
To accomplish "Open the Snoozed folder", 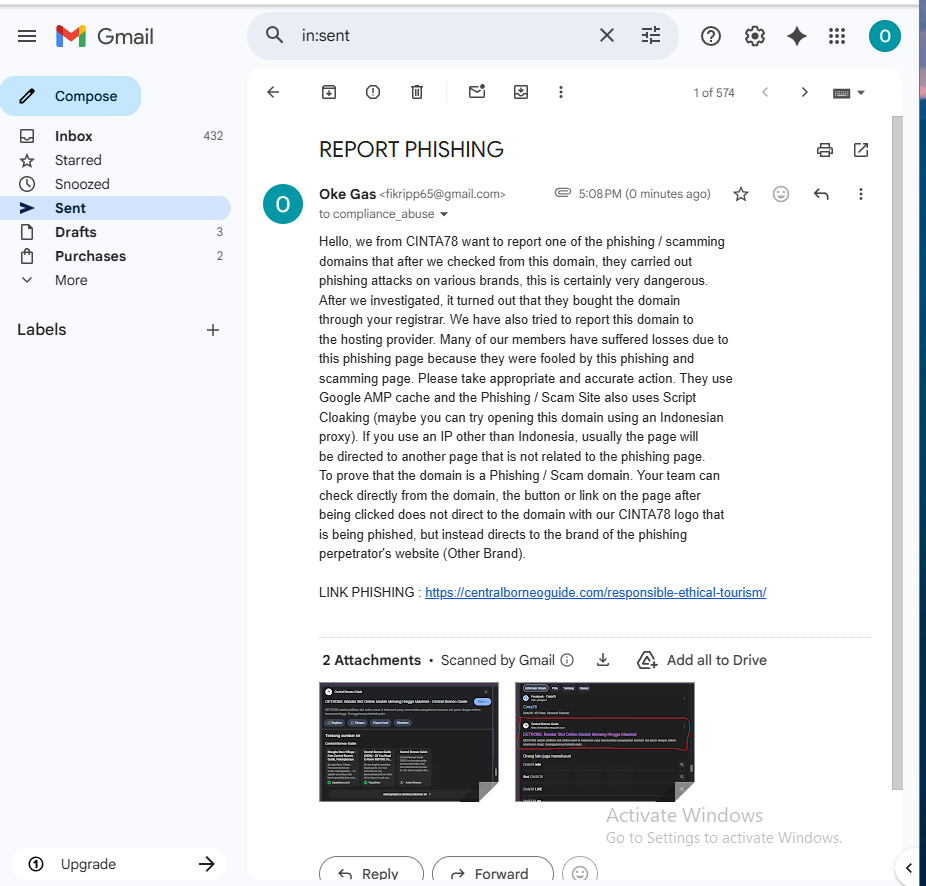I will tap(115, 184).
